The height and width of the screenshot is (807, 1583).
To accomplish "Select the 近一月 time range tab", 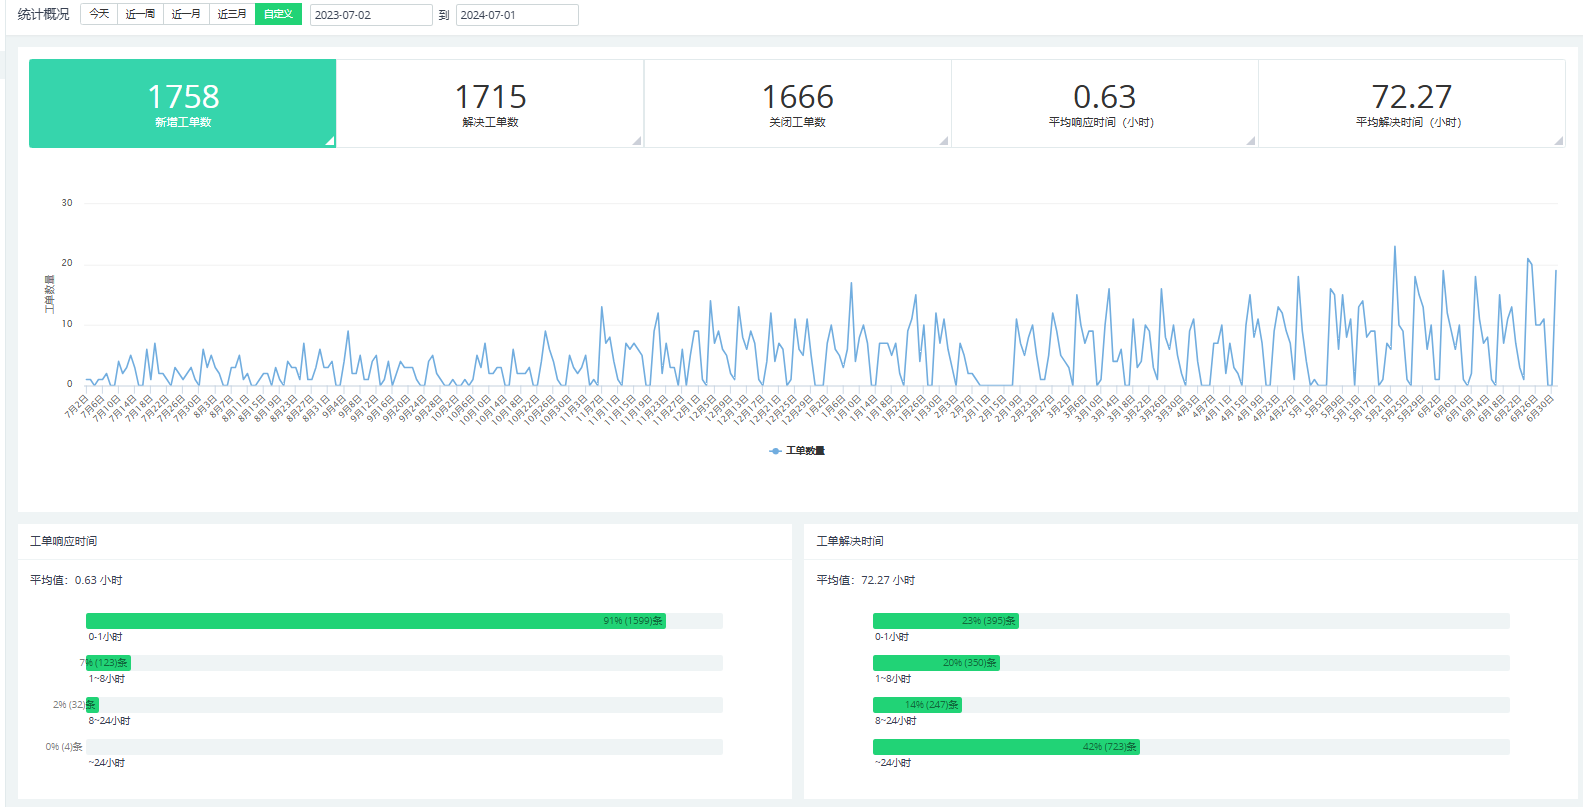I will (x=186, y=14).
